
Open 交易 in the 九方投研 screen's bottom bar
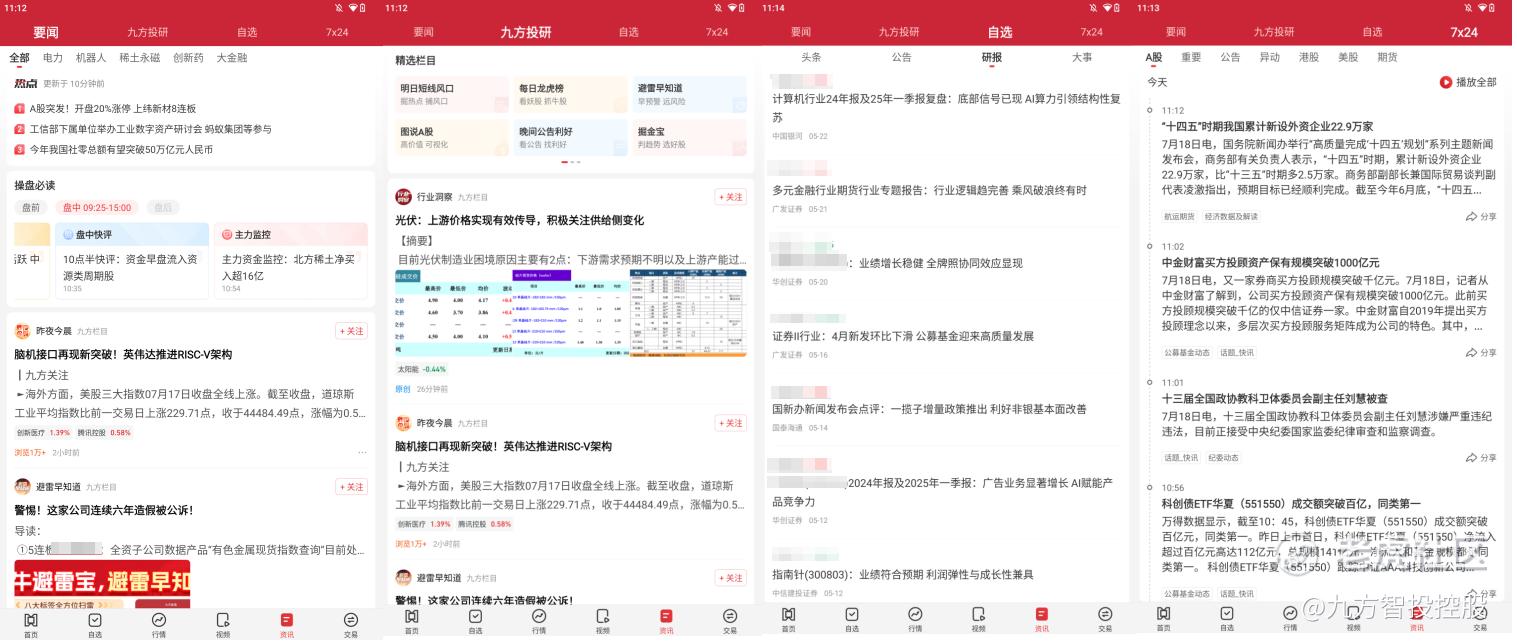click(x=730, y=621)
